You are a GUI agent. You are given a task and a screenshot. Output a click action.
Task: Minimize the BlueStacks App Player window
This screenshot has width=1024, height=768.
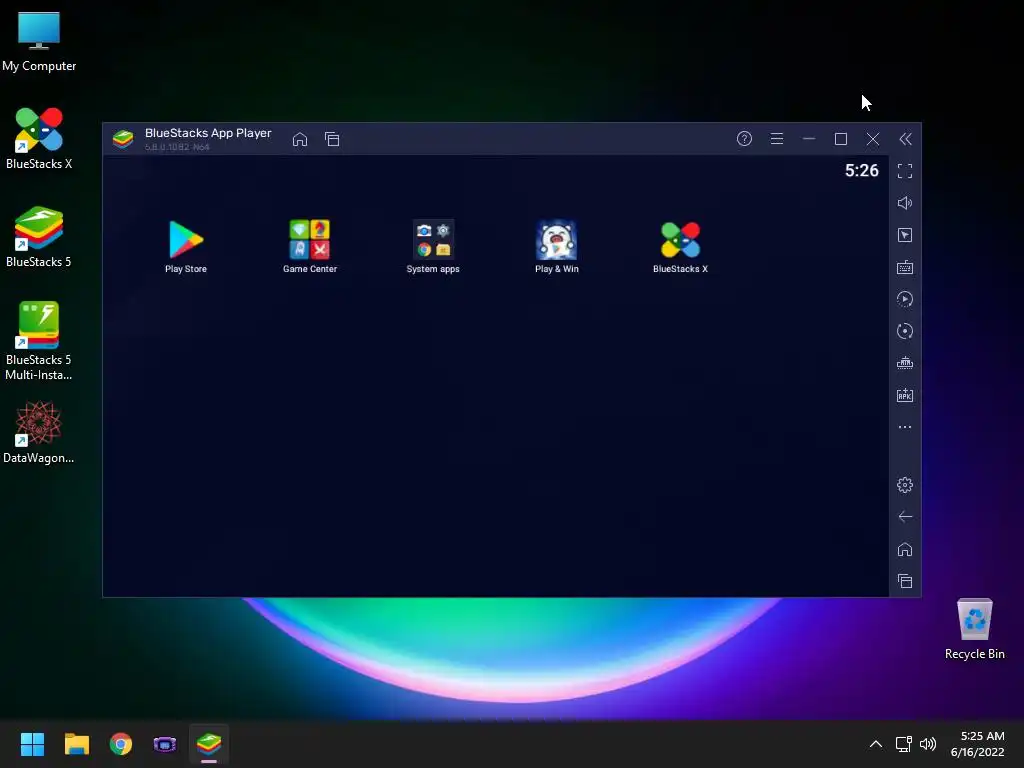[808, 138]
